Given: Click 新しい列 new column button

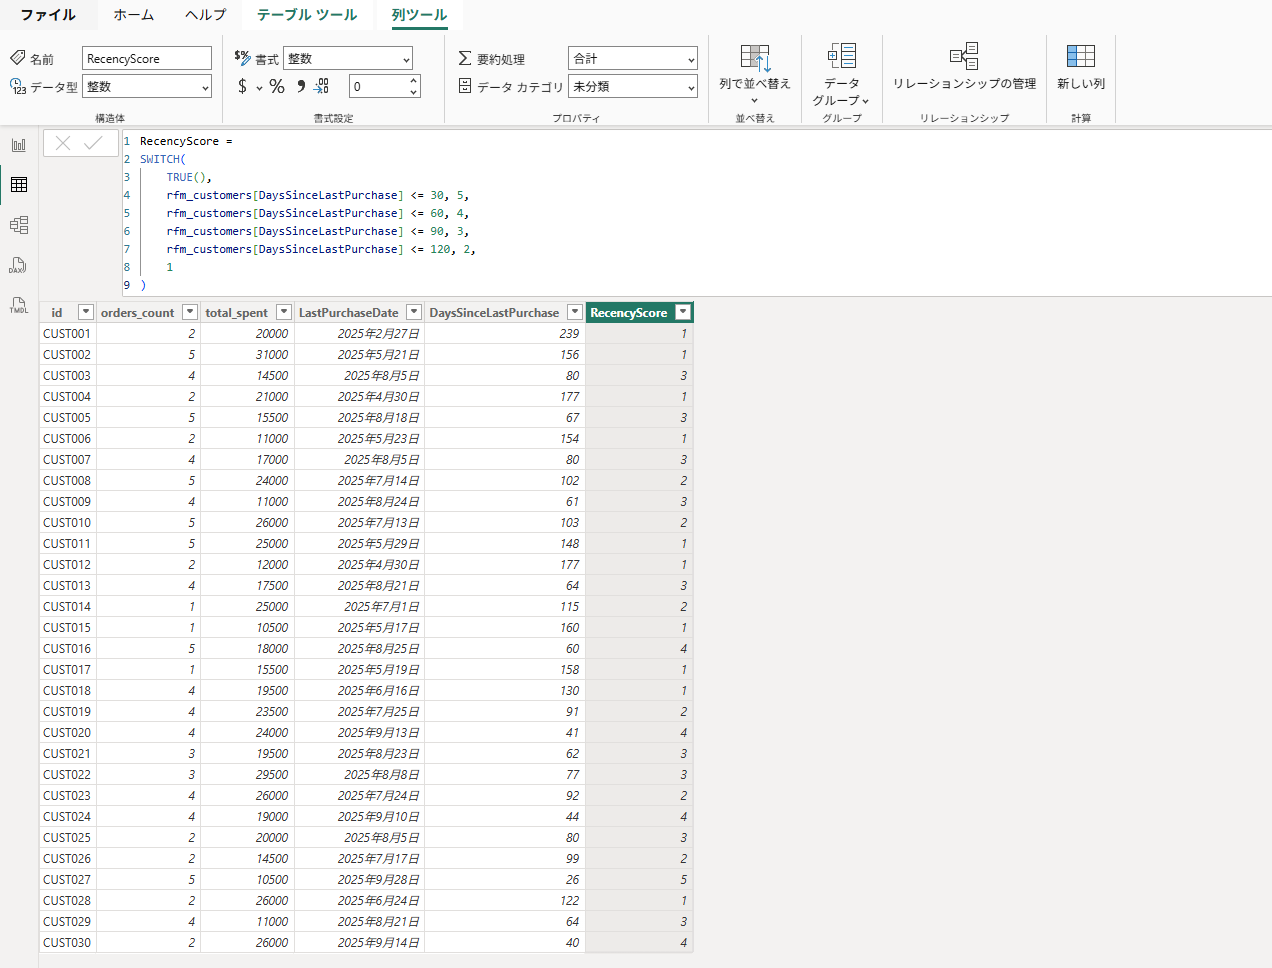Looking at the screenshot, I should tap(1080, 68).
